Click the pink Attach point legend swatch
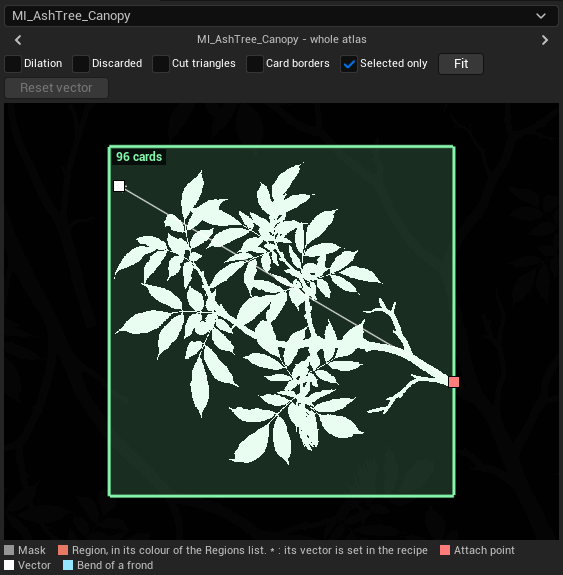This screenshot has height=575, width=563. pos(445,550)
